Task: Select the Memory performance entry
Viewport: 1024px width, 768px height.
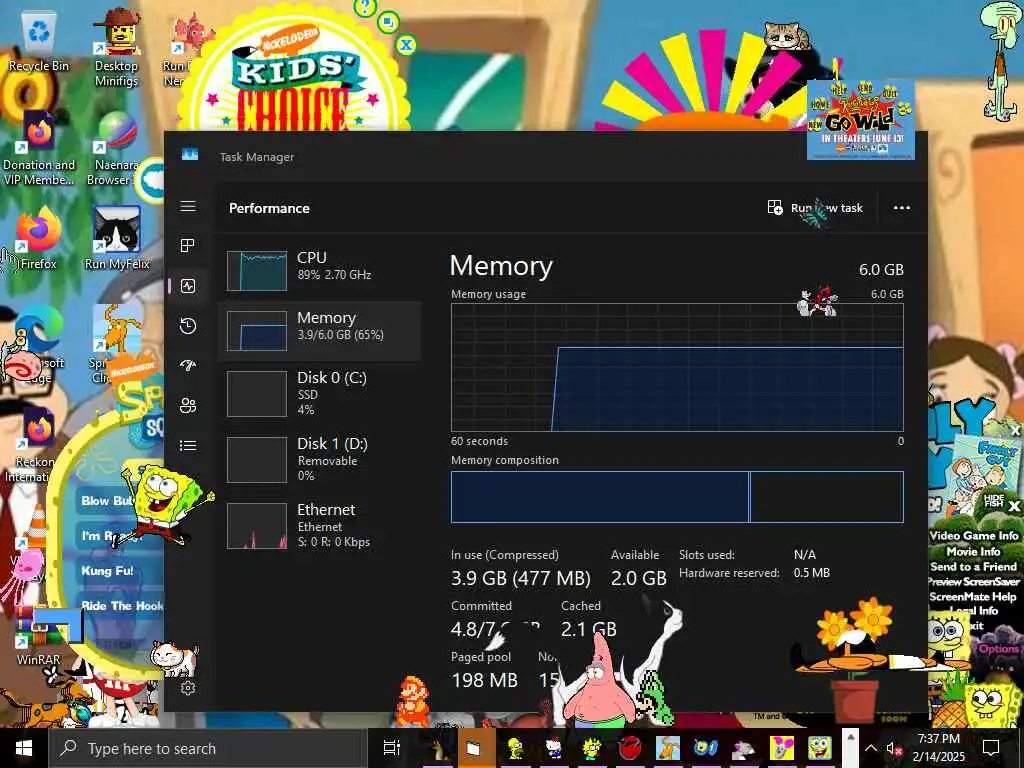Action: [320, 330]
